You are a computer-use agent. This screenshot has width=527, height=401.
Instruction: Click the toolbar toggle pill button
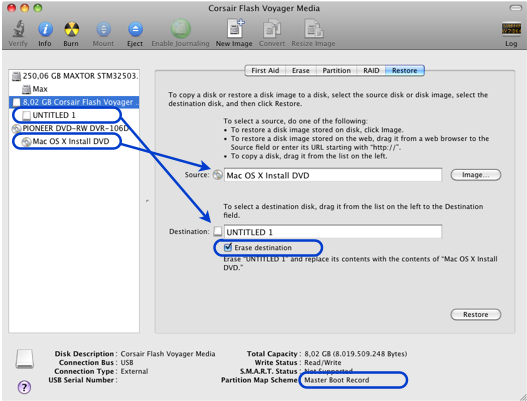[x=515, y=8]
